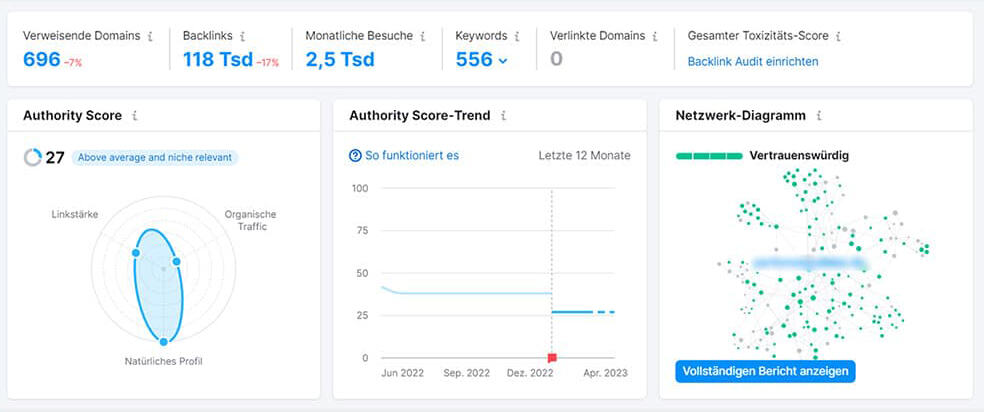The width and height of the screenshot is (984, 412).
Task: Click info icon next to Monatliche Besuche
Action: coord(422,36)
